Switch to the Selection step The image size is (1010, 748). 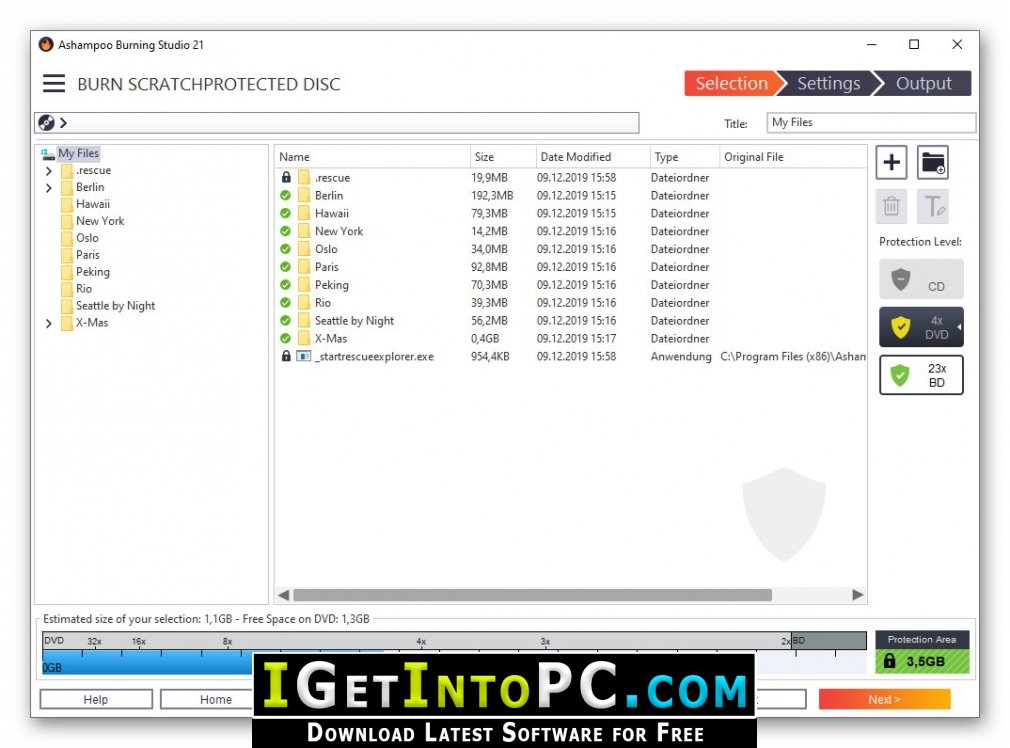point(731,83)
